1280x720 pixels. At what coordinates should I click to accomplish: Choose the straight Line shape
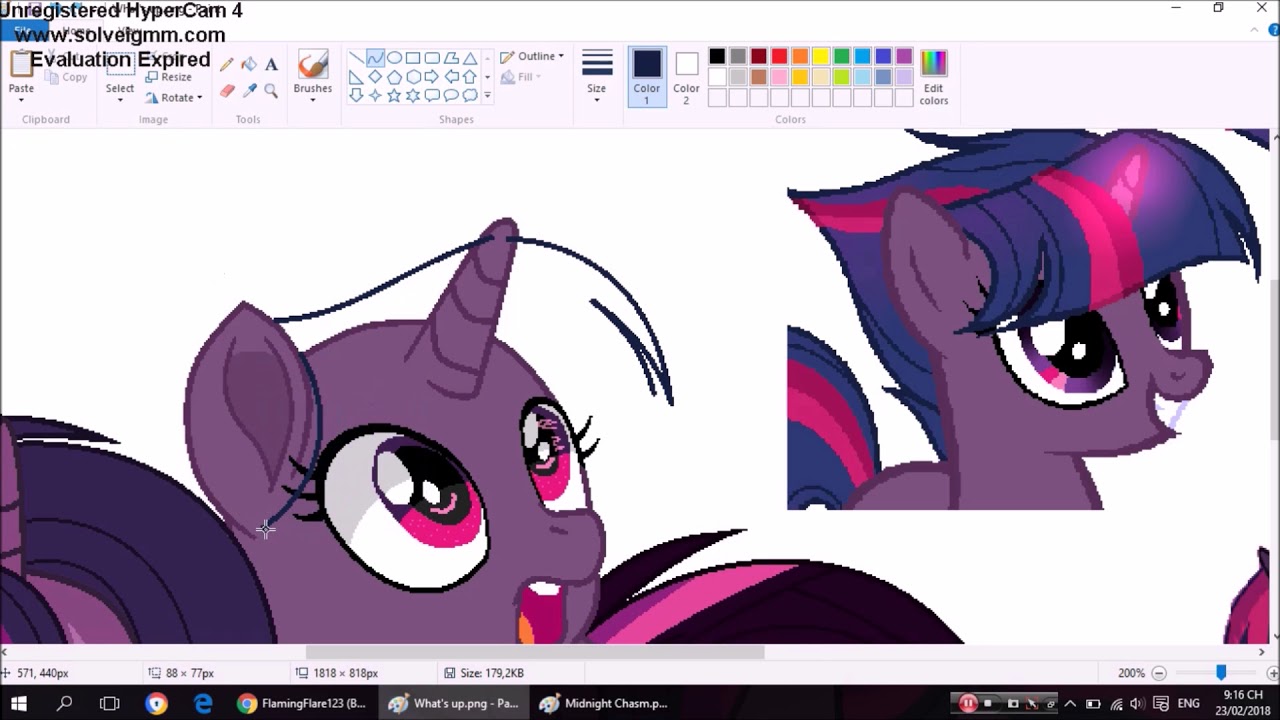[x=356, y=58]
